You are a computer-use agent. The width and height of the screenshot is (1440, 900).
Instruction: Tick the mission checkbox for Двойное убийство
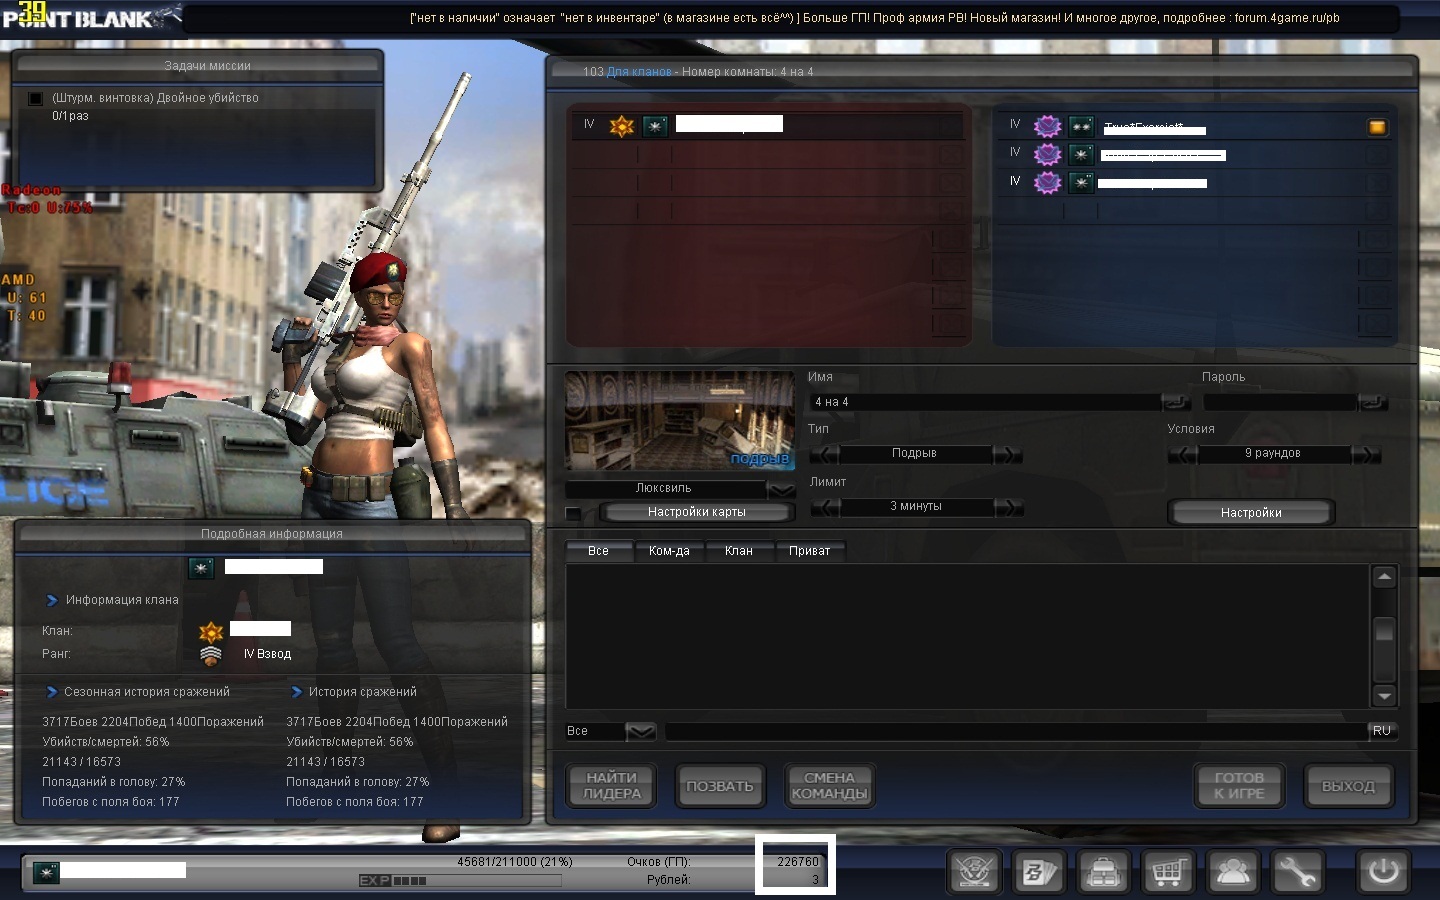[x=36, y=98]
